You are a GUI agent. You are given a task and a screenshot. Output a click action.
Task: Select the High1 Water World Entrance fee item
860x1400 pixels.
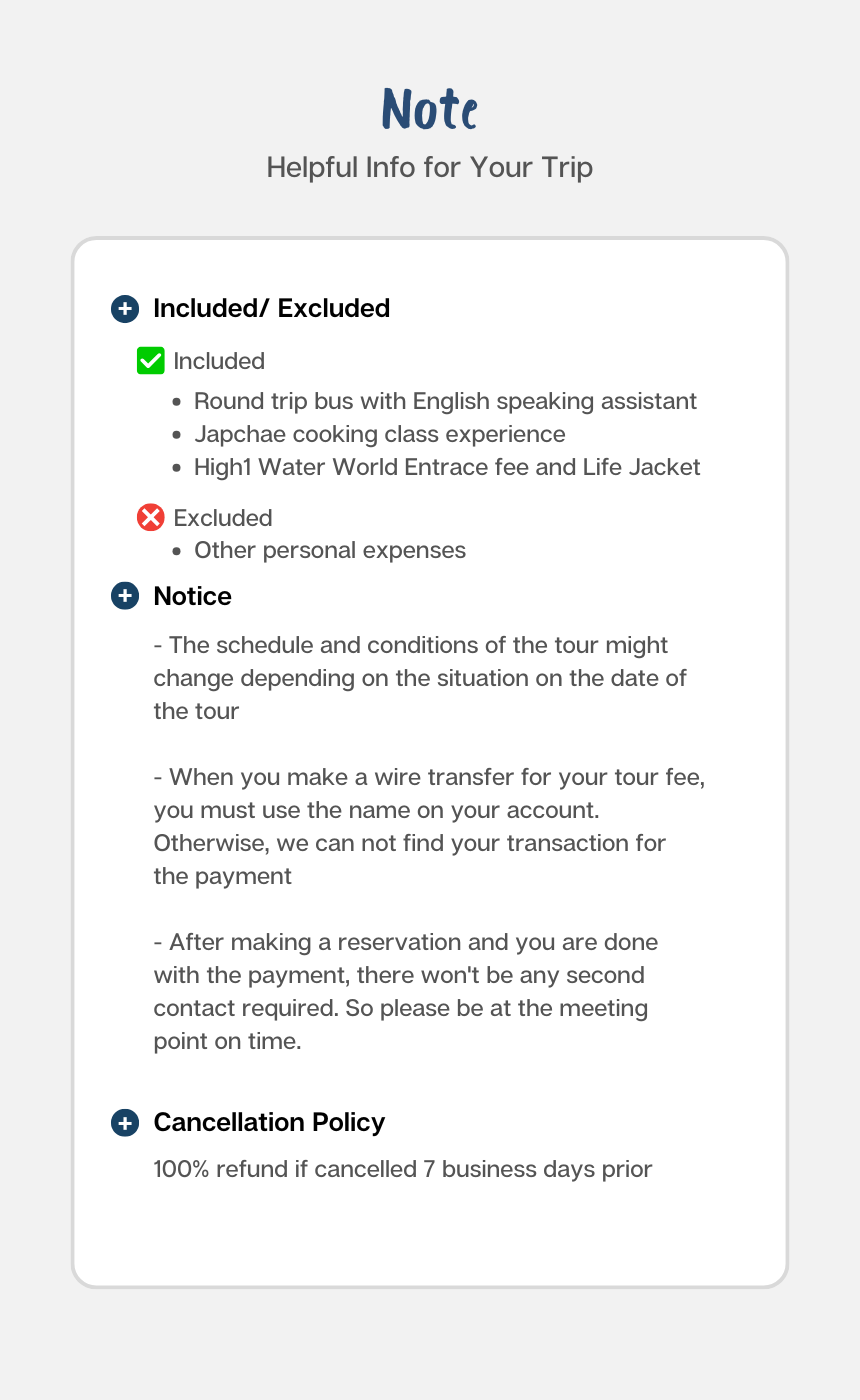447,467
